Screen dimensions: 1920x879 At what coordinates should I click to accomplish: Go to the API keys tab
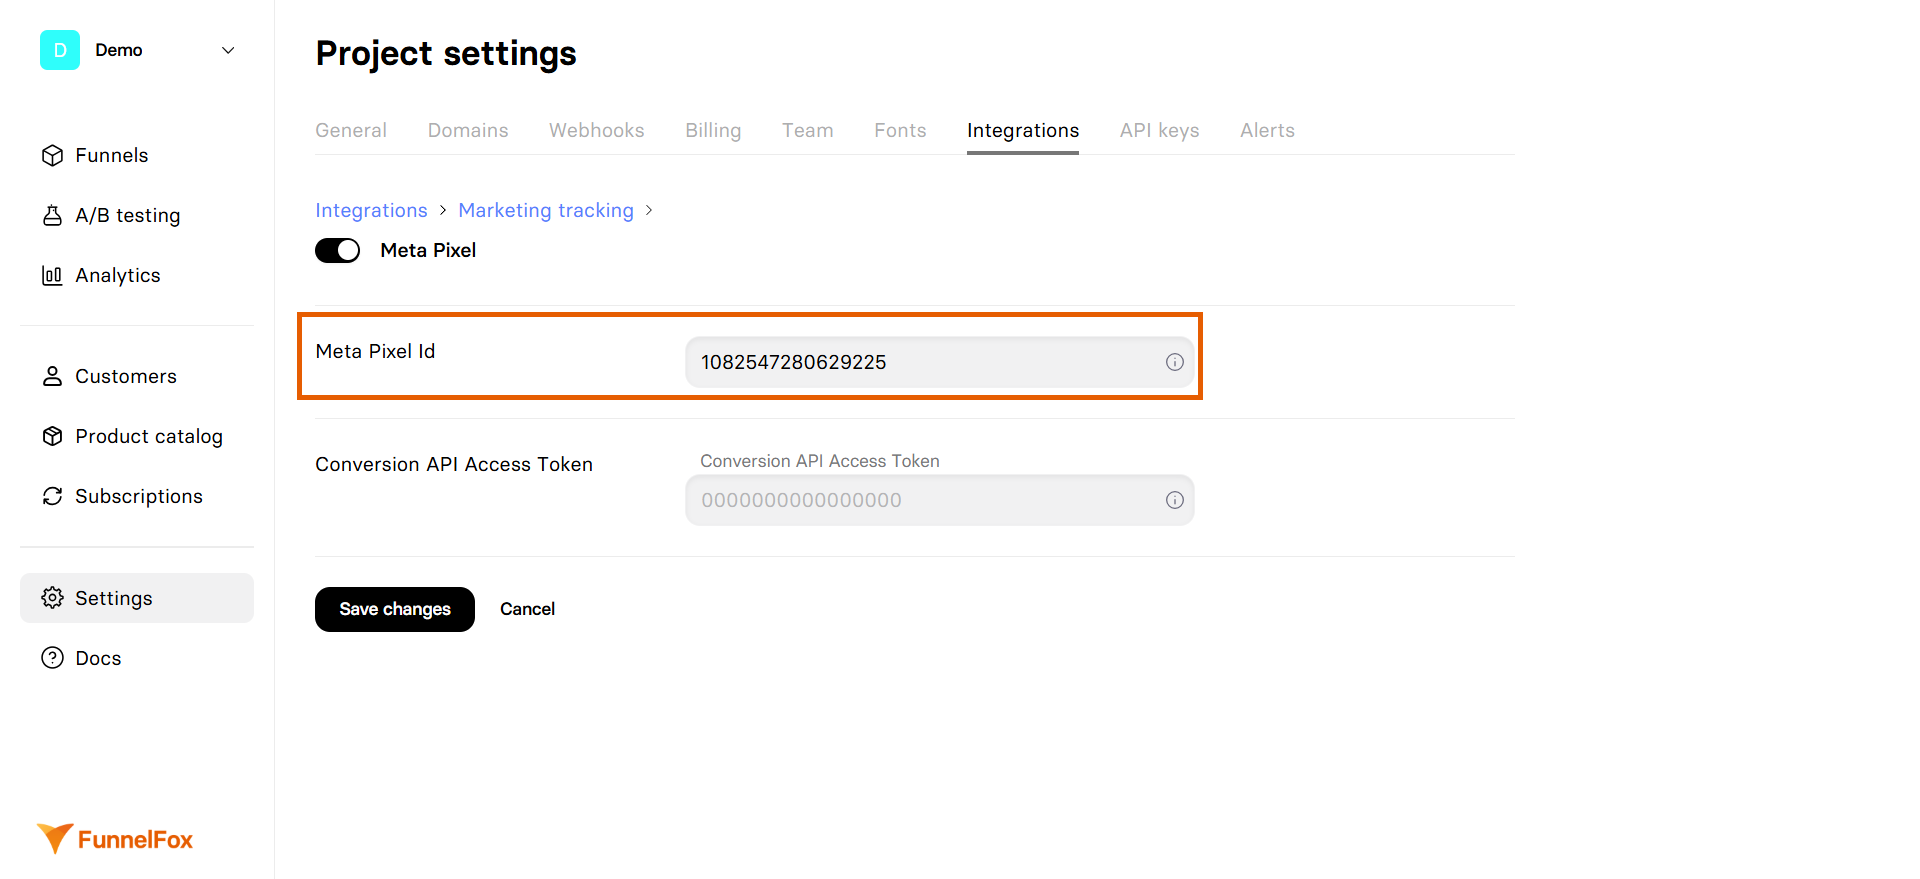[x=1160, y=130]
